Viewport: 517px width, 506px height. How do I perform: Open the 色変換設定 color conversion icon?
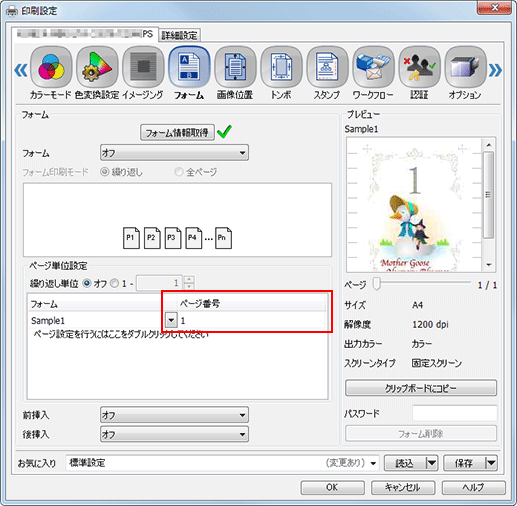click(x=97, y=67)
